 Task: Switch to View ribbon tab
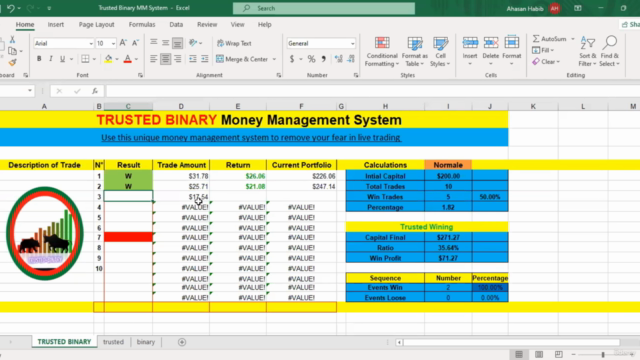237,24
